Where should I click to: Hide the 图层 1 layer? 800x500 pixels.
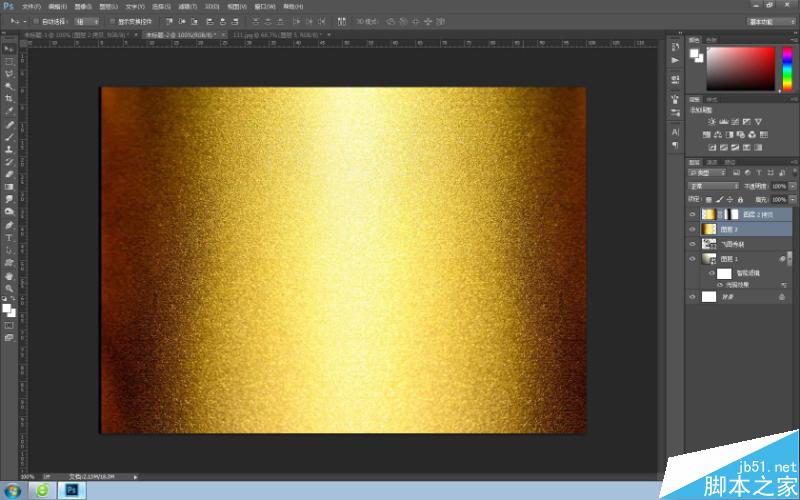tap(692, 259)
